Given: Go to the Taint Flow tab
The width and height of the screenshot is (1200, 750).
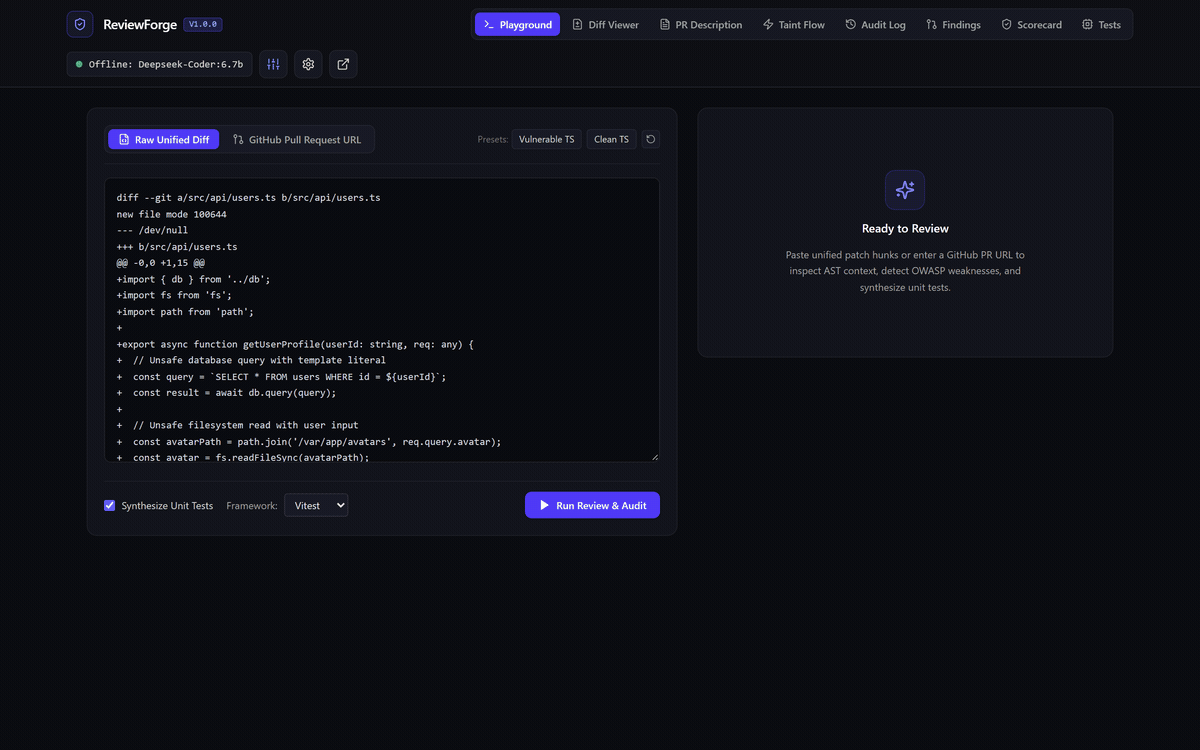Looking at the screenshot, I should click(x=794, y=24).
